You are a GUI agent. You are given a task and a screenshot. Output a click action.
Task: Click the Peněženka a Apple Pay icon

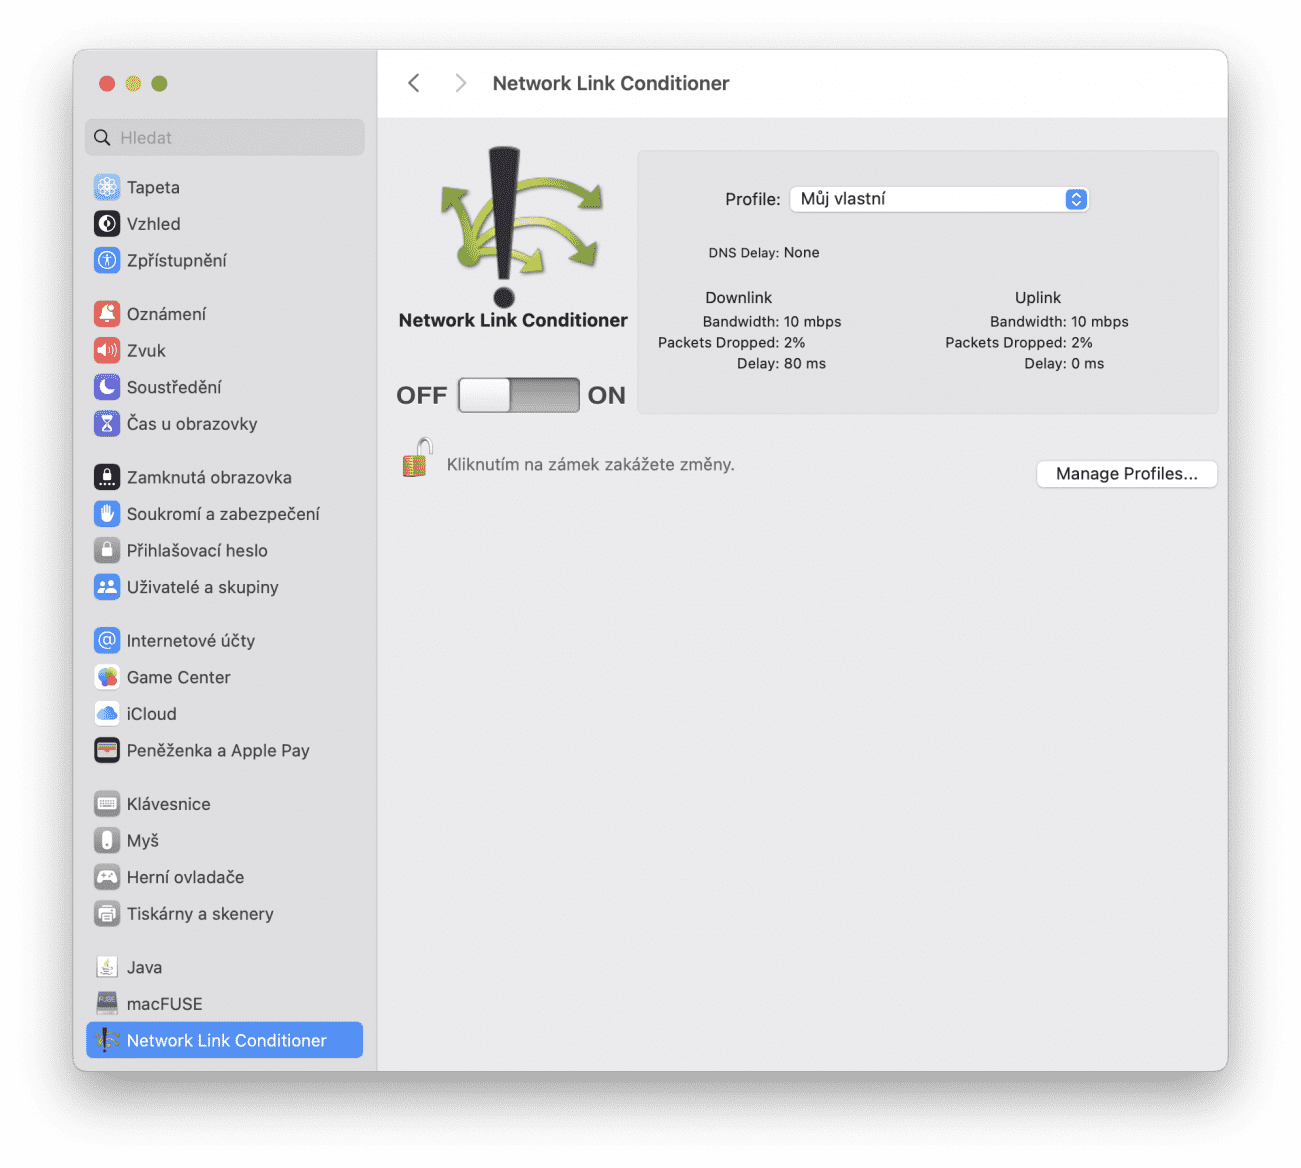107,750
